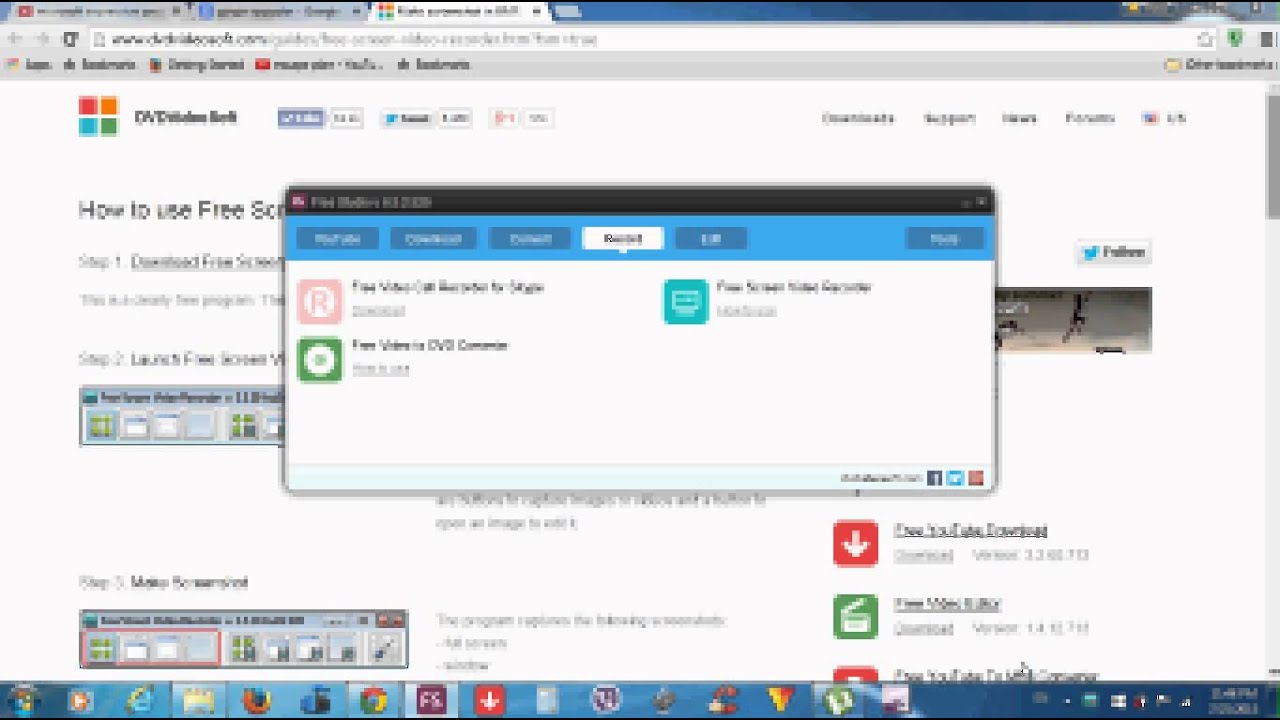Bookmark page with the star icon
The width and height of the screenshot is (1280, 720).
[1207, 39]
